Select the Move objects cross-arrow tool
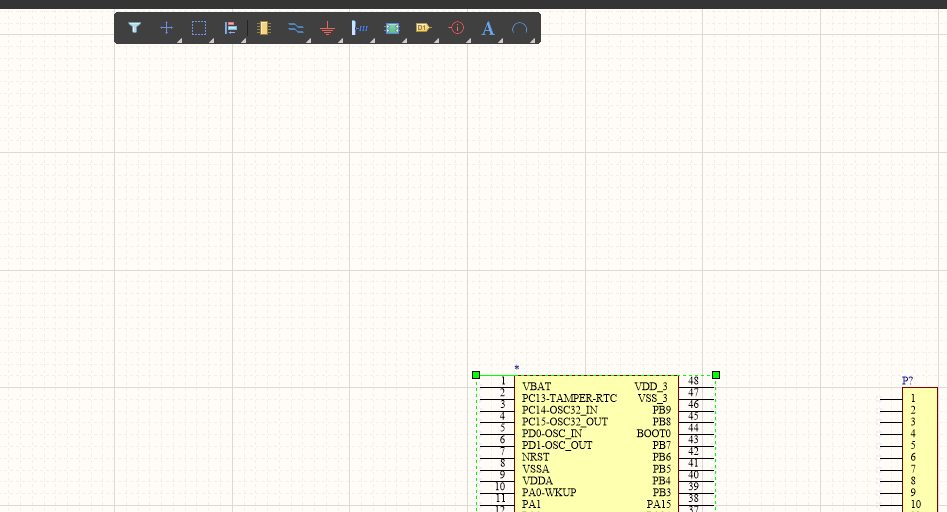Viewport: 947px width, 512px height. (x=166, y=28)
